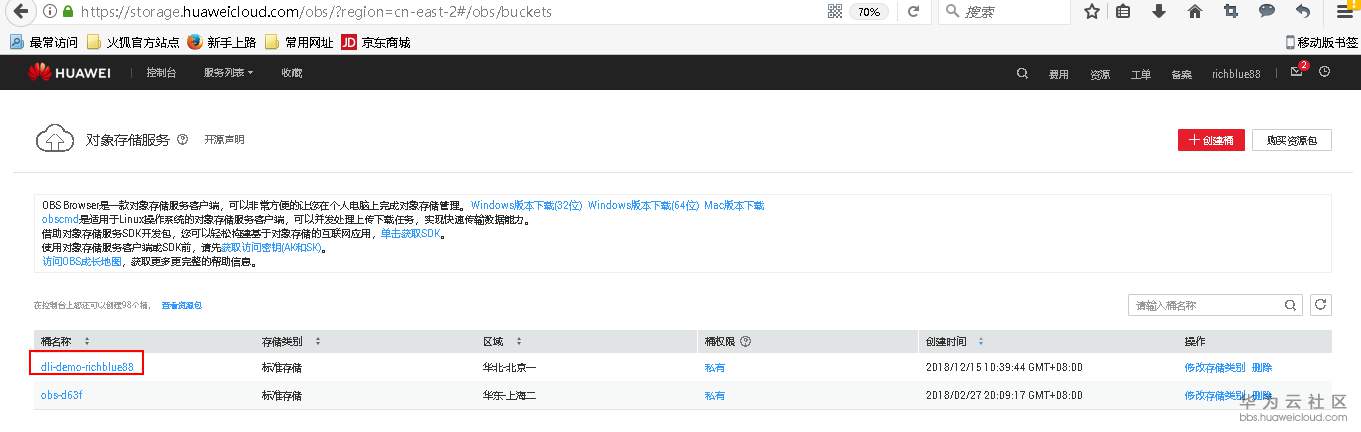Open bucket obs-d63f
Screen dimensions: 1361x432
click(x=61, y=395)
